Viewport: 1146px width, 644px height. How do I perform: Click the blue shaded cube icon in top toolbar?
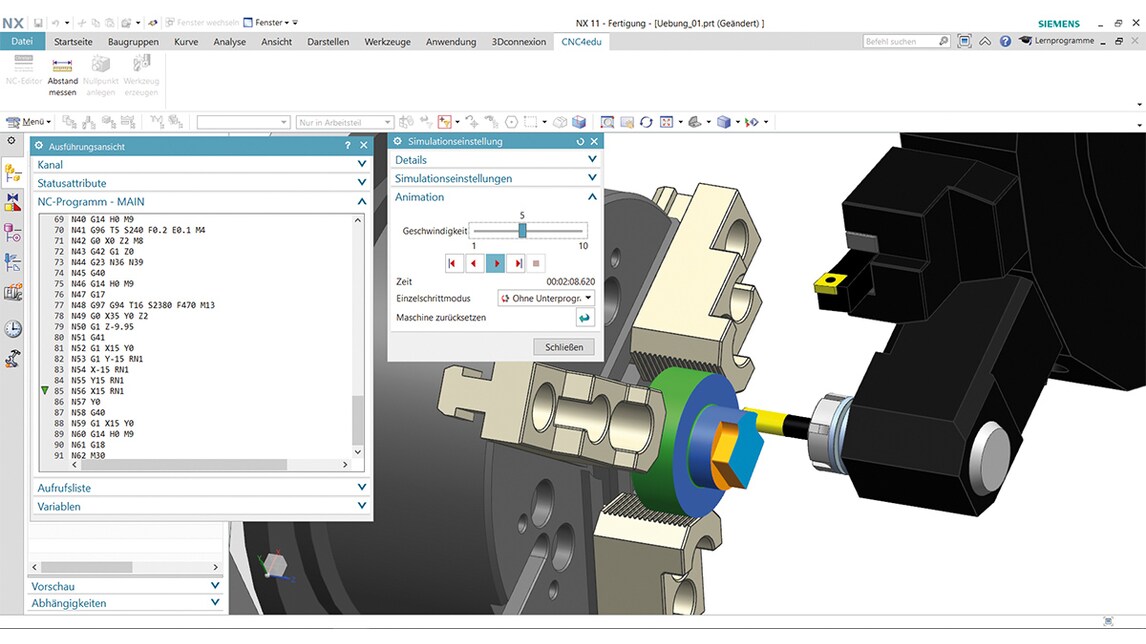[x=579, y=122]
